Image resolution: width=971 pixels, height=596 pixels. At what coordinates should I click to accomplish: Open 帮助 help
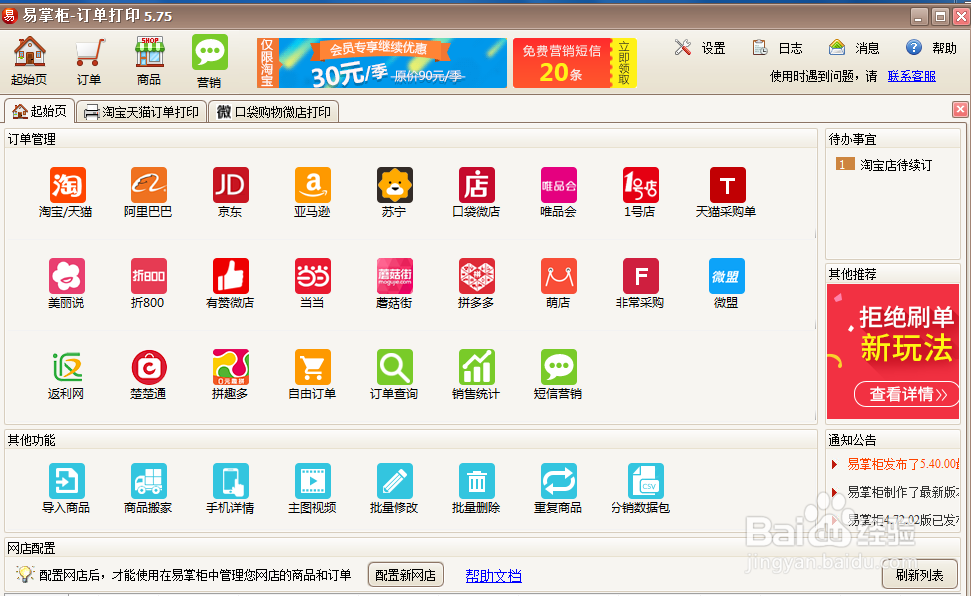(931, 48)
